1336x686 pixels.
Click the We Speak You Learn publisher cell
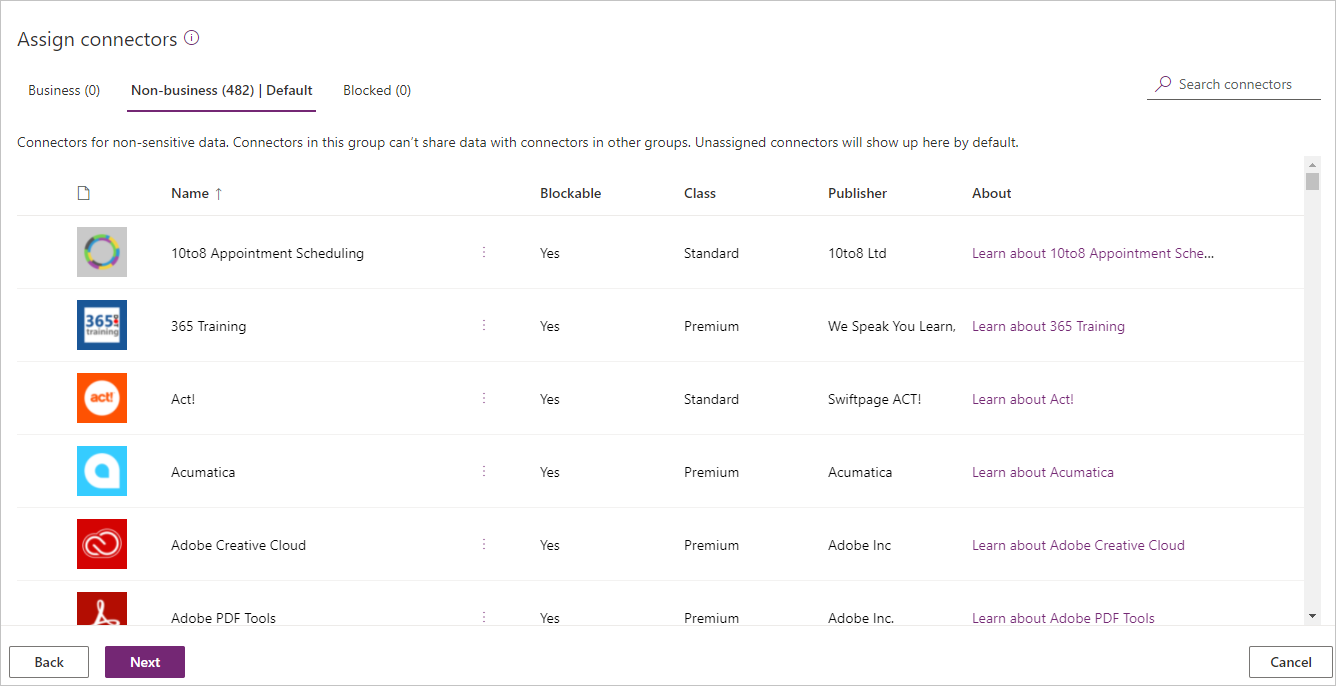(x=892, y=326)
